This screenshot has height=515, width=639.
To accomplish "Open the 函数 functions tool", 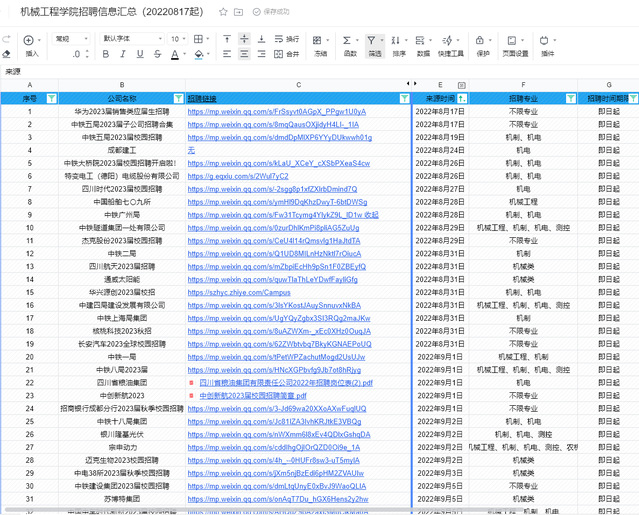I will pyautogui.click(x=350, y=44).
